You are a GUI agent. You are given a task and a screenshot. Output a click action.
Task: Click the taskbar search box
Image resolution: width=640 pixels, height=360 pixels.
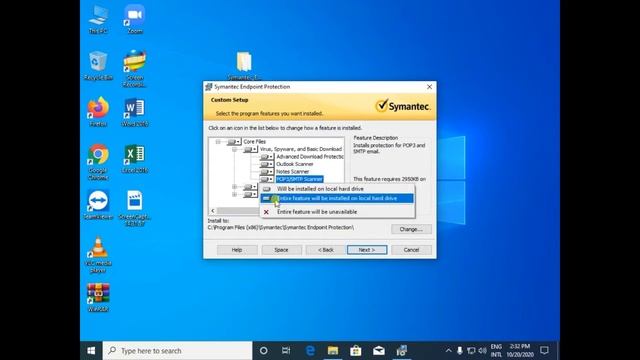(178, 351)
